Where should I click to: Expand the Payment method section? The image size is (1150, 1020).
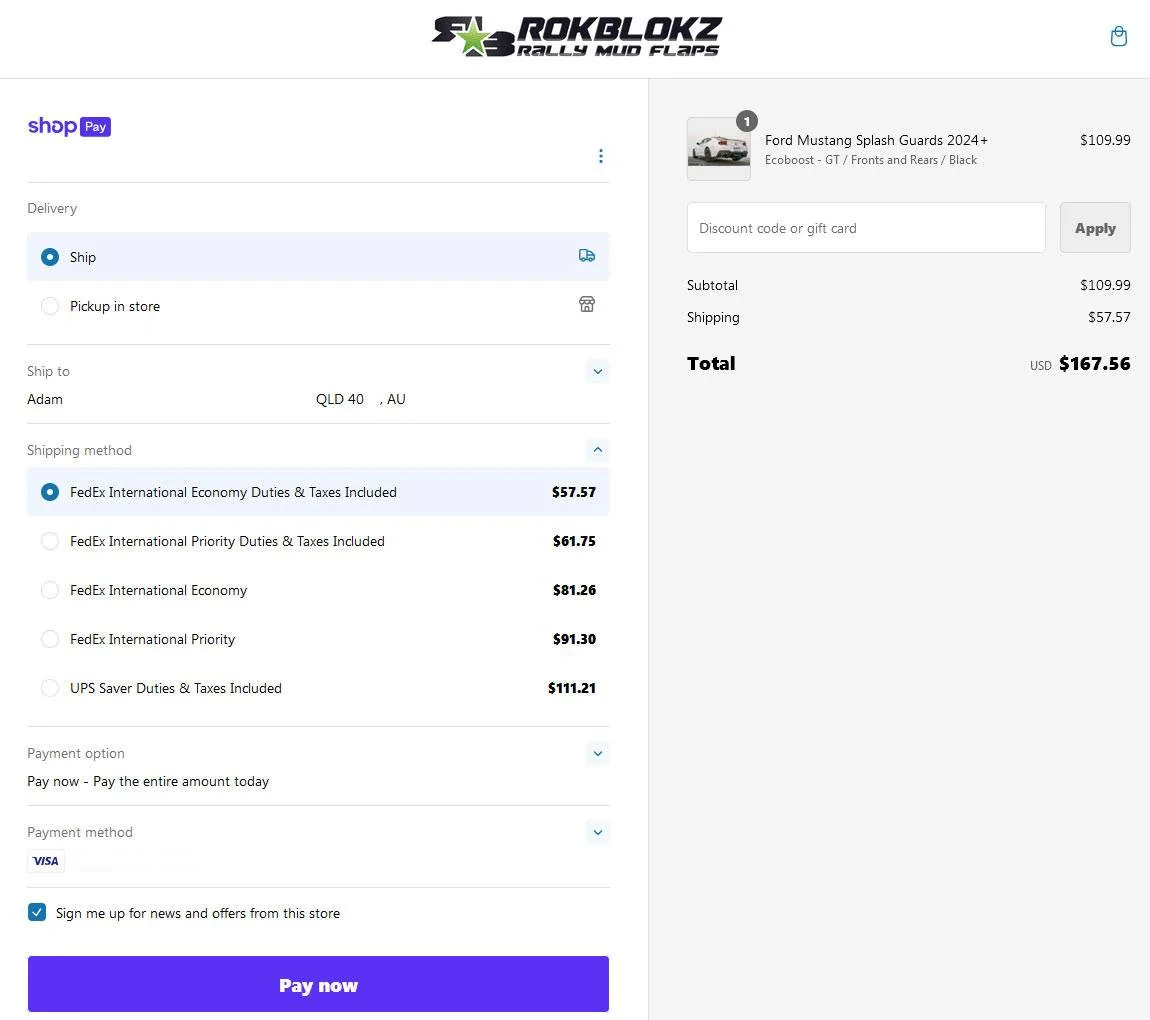pos(598,832)
